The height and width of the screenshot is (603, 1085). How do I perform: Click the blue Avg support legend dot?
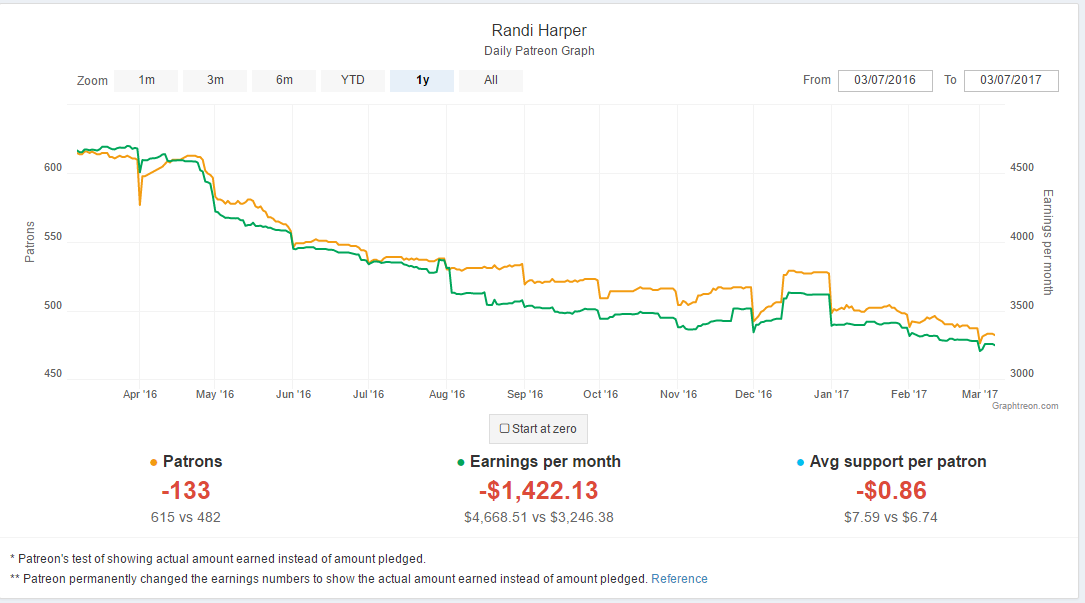(801, 462)
